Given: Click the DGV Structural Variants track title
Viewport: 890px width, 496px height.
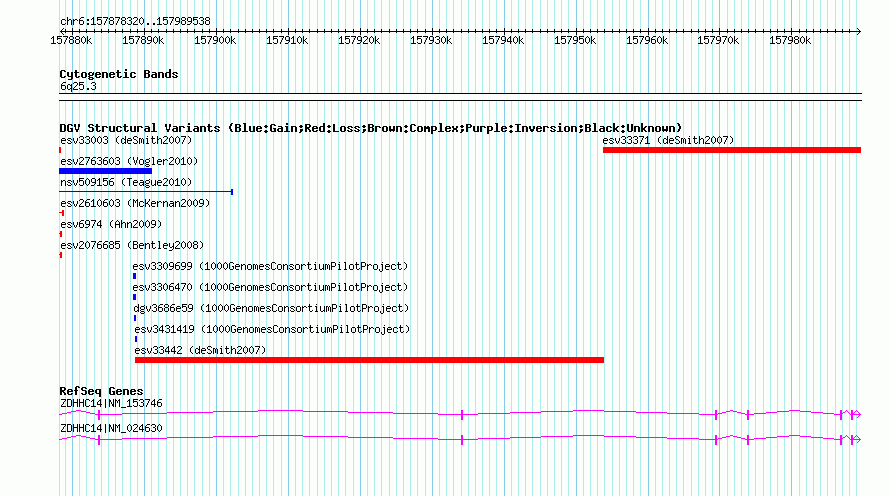Looking at the screenshot, I should [x=371, y=128].
